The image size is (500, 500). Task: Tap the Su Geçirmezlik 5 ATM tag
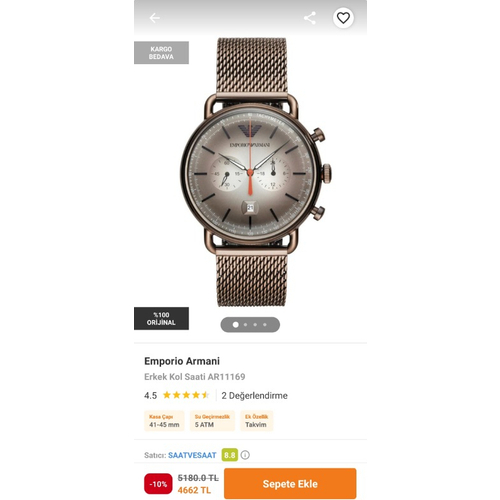[x=212, y=421]
